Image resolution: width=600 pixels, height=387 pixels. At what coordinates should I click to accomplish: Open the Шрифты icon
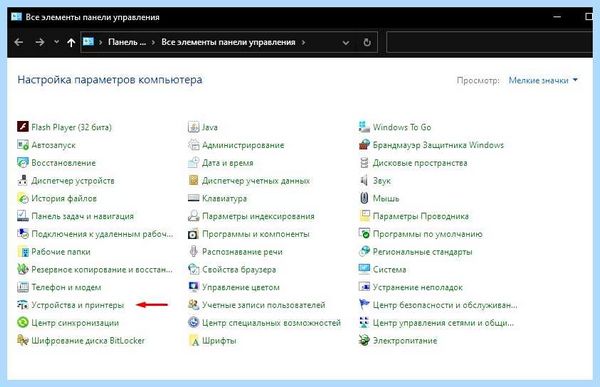pos(194,340)
